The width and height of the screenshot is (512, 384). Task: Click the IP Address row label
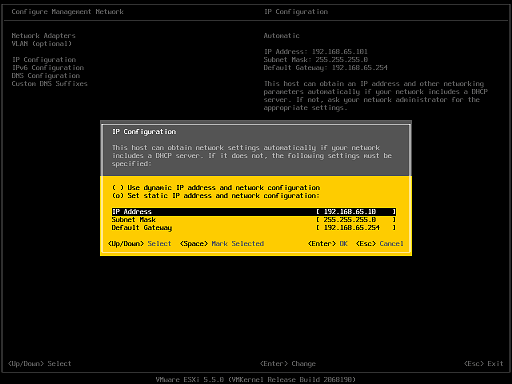click(x=132, y=212)
